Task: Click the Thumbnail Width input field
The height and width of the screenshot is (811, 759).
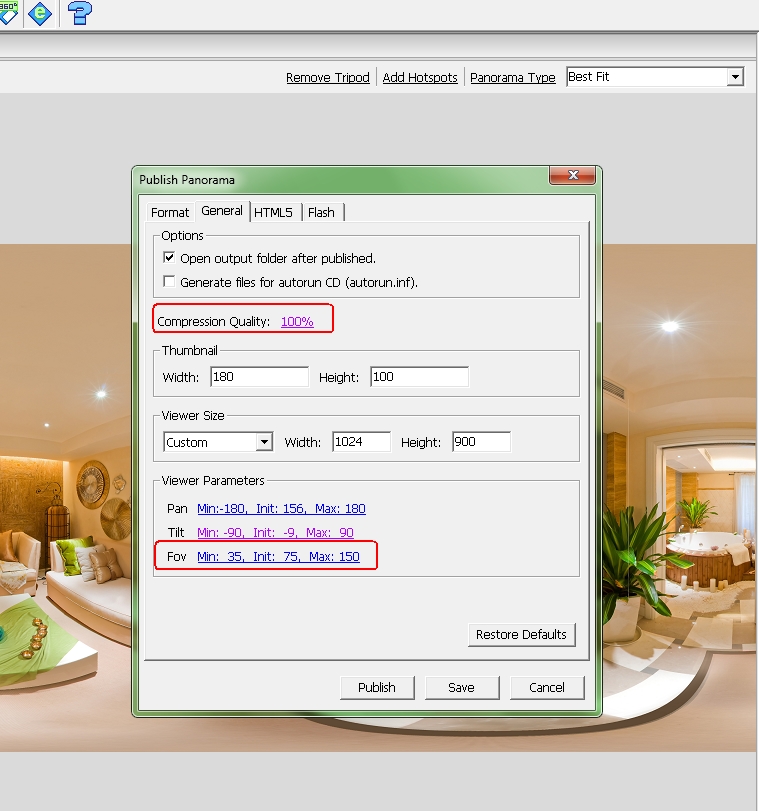Action: coord(259,377)
